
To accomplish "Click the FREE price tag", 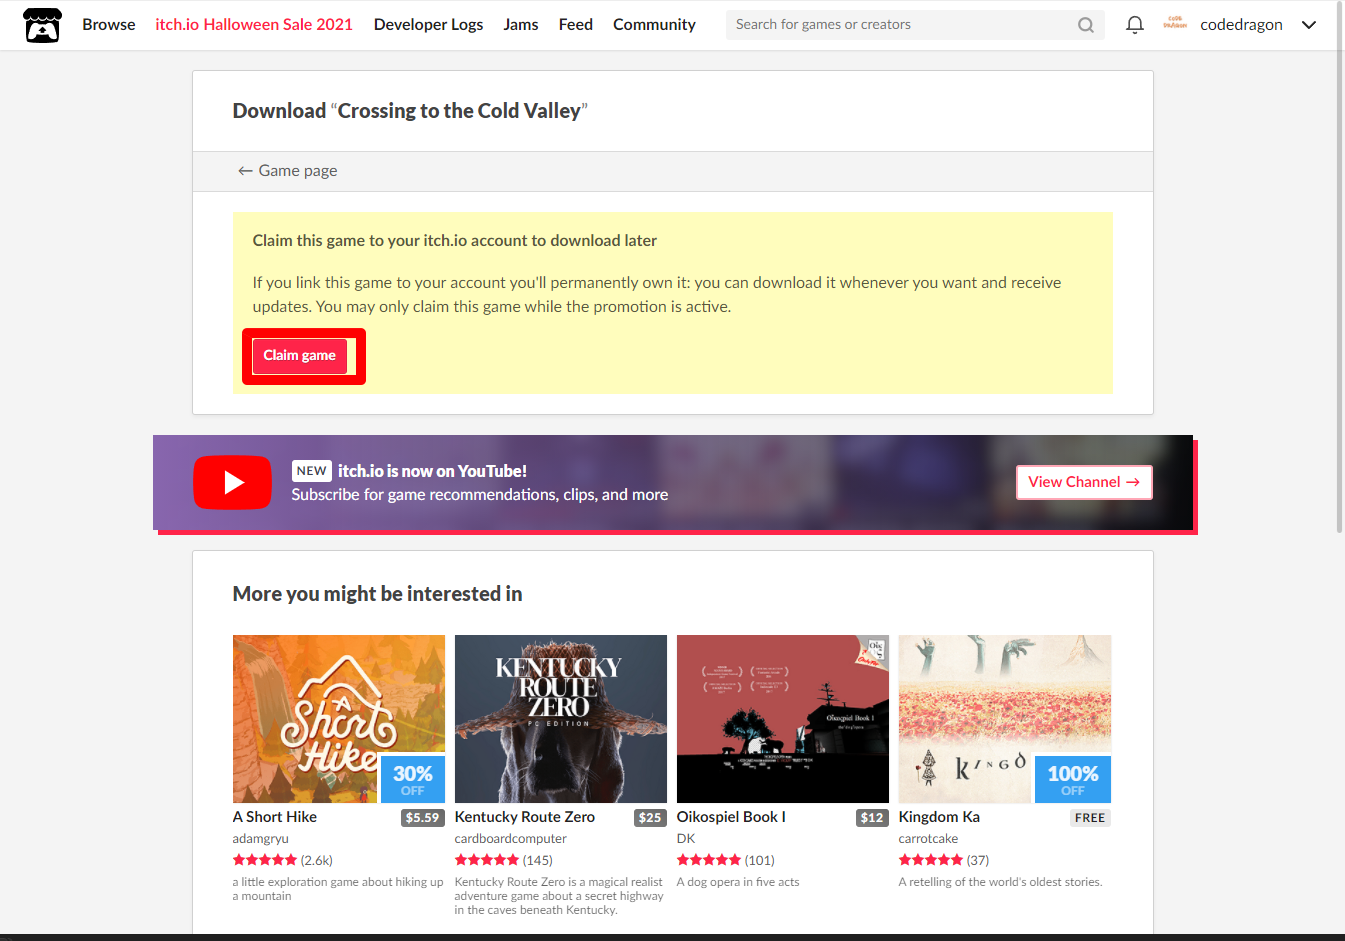I will [x=1090, y=818].
